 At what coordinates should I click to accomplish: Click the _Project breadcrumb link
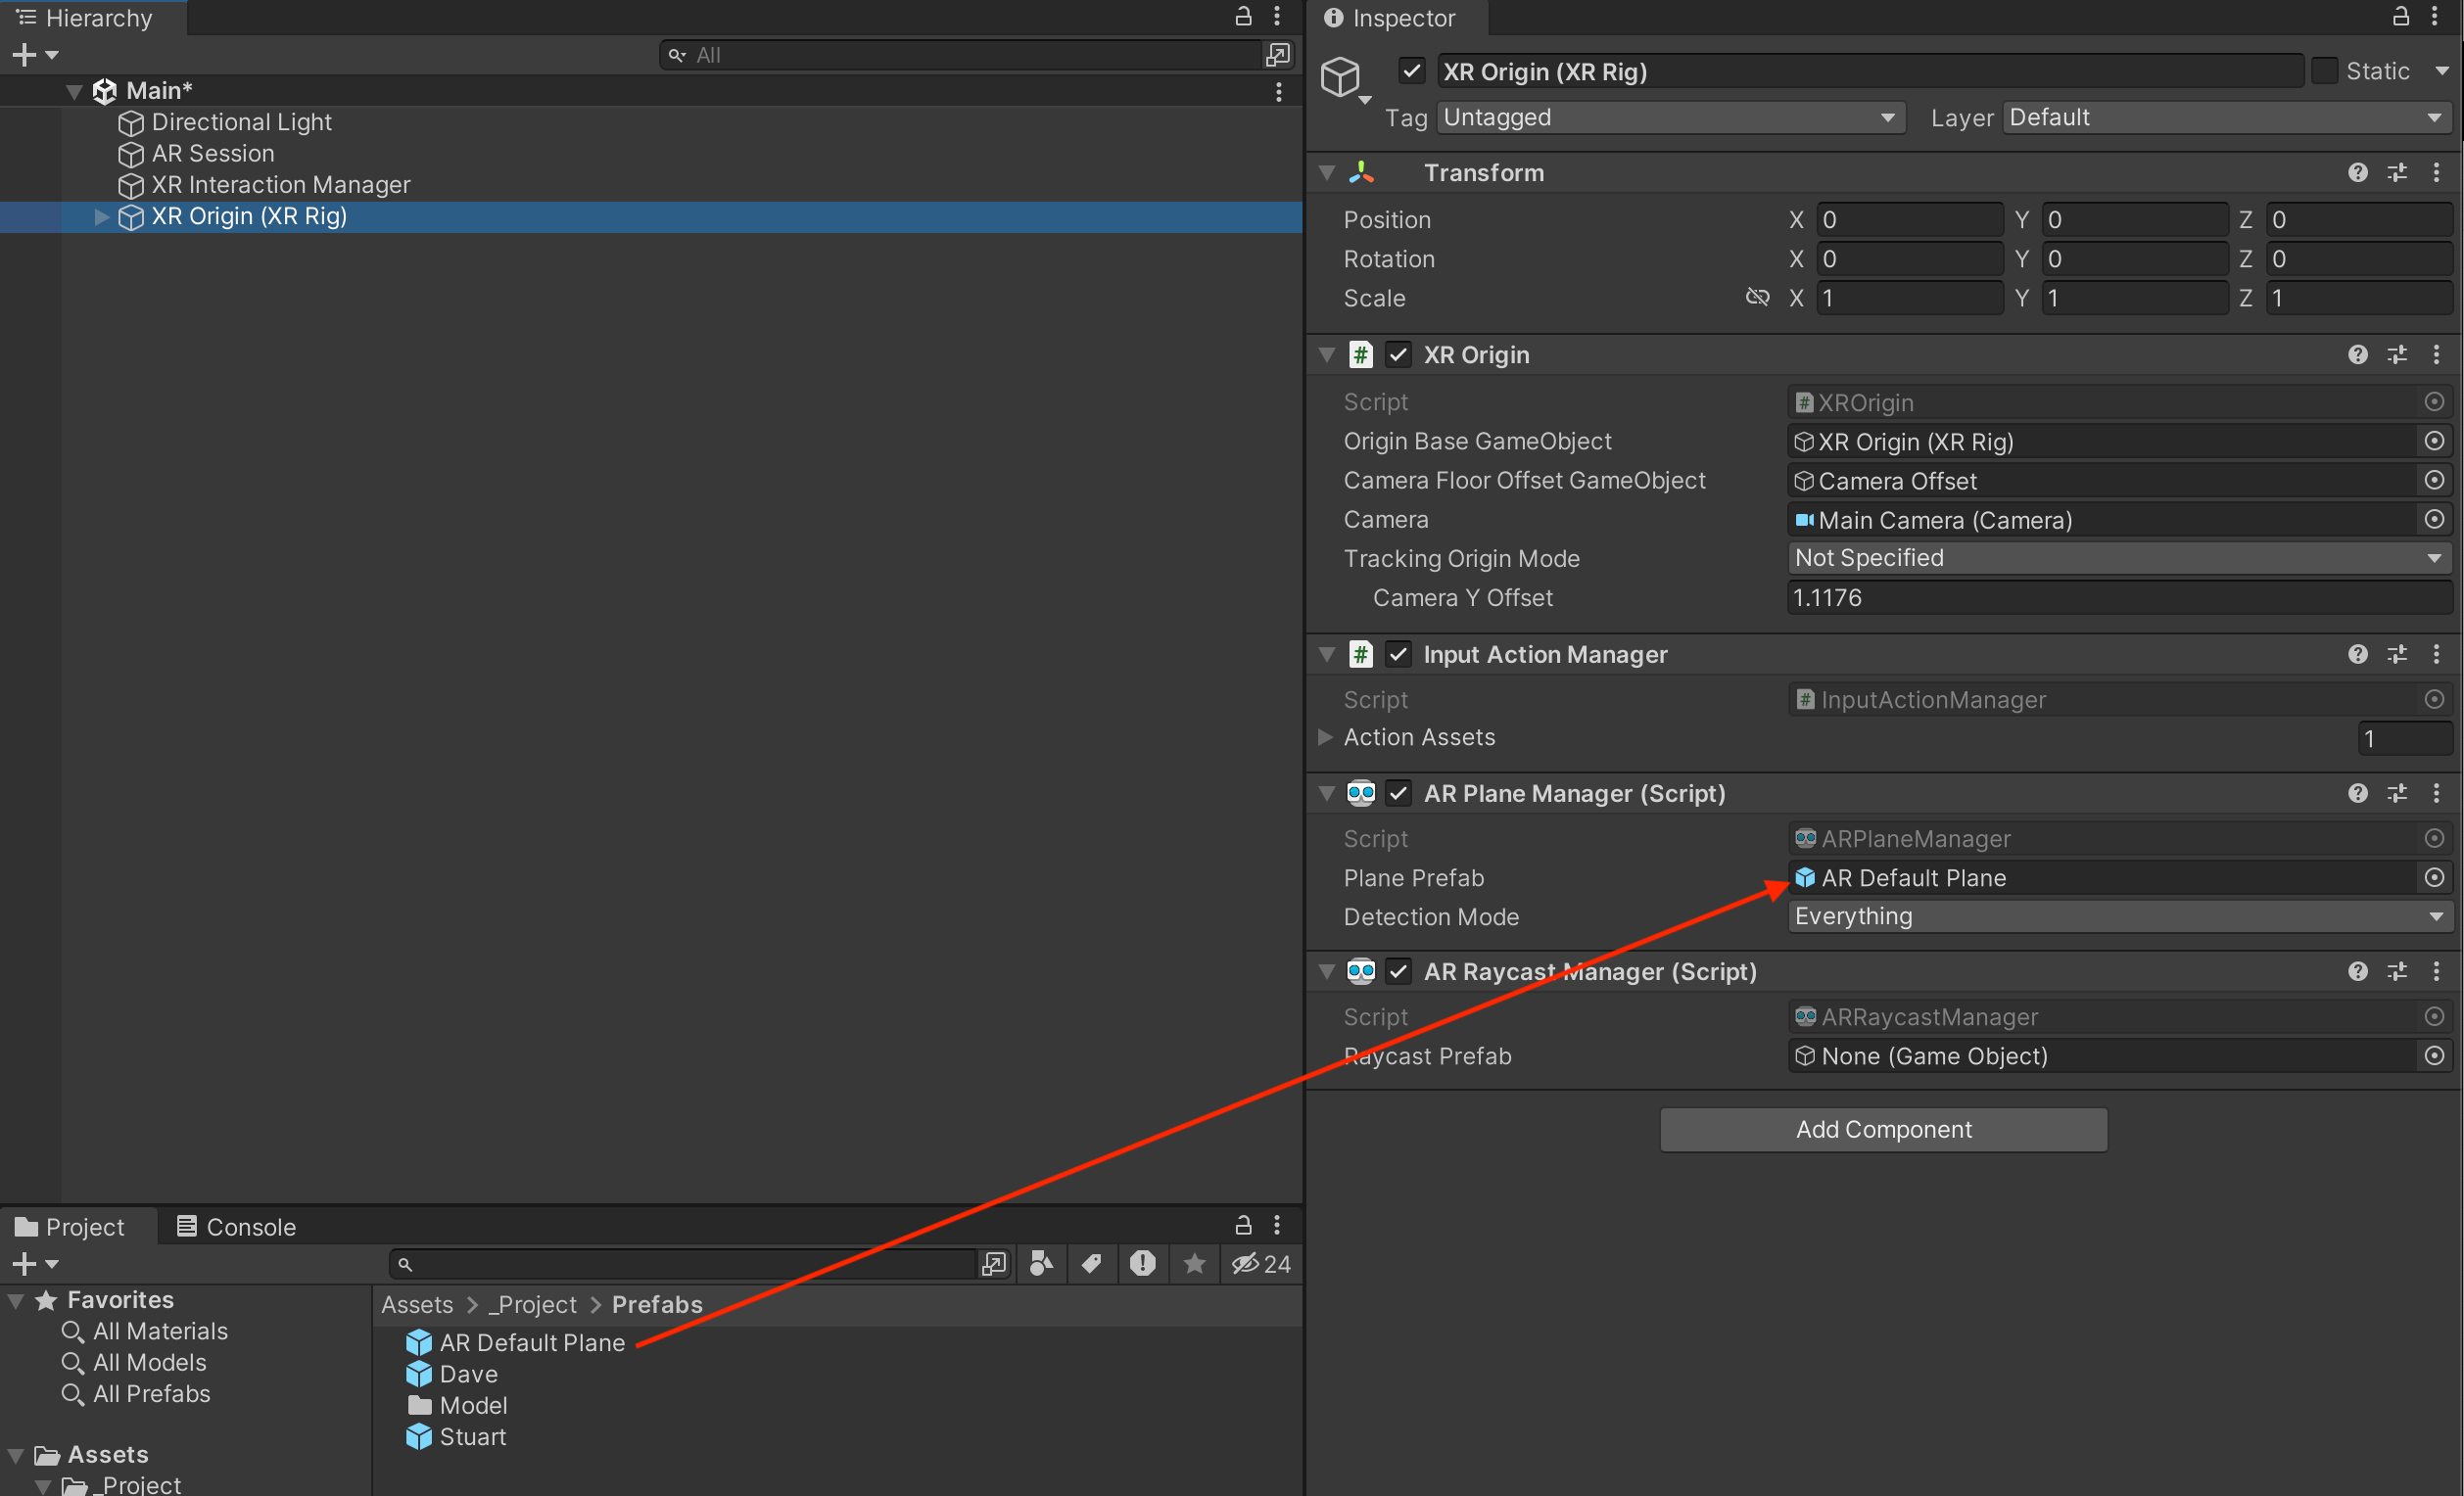(532, 1305)
